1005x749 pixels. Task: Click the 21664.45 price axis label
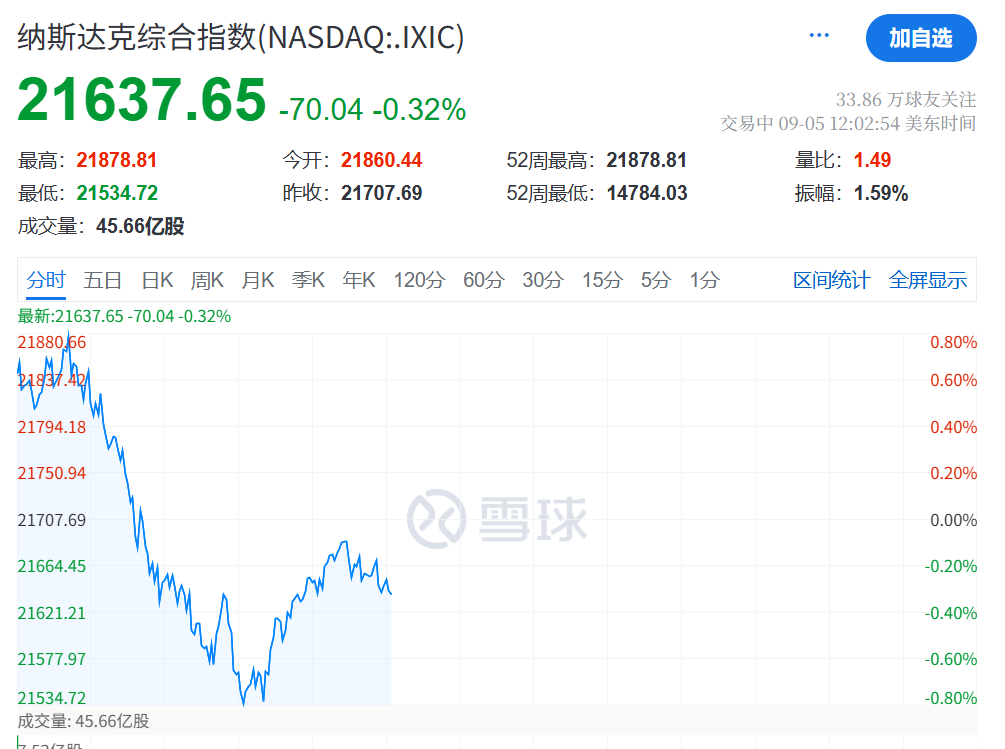click(x=51, y=566)
